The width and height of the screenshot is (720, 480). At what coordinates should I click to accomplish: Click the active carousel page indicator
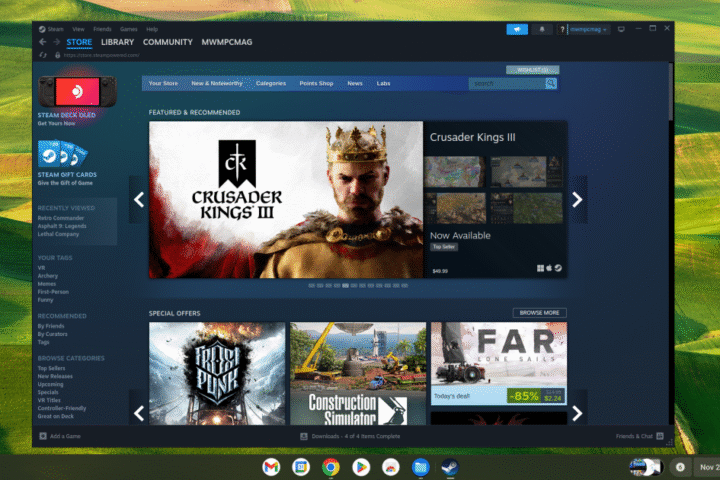(345, 286)
